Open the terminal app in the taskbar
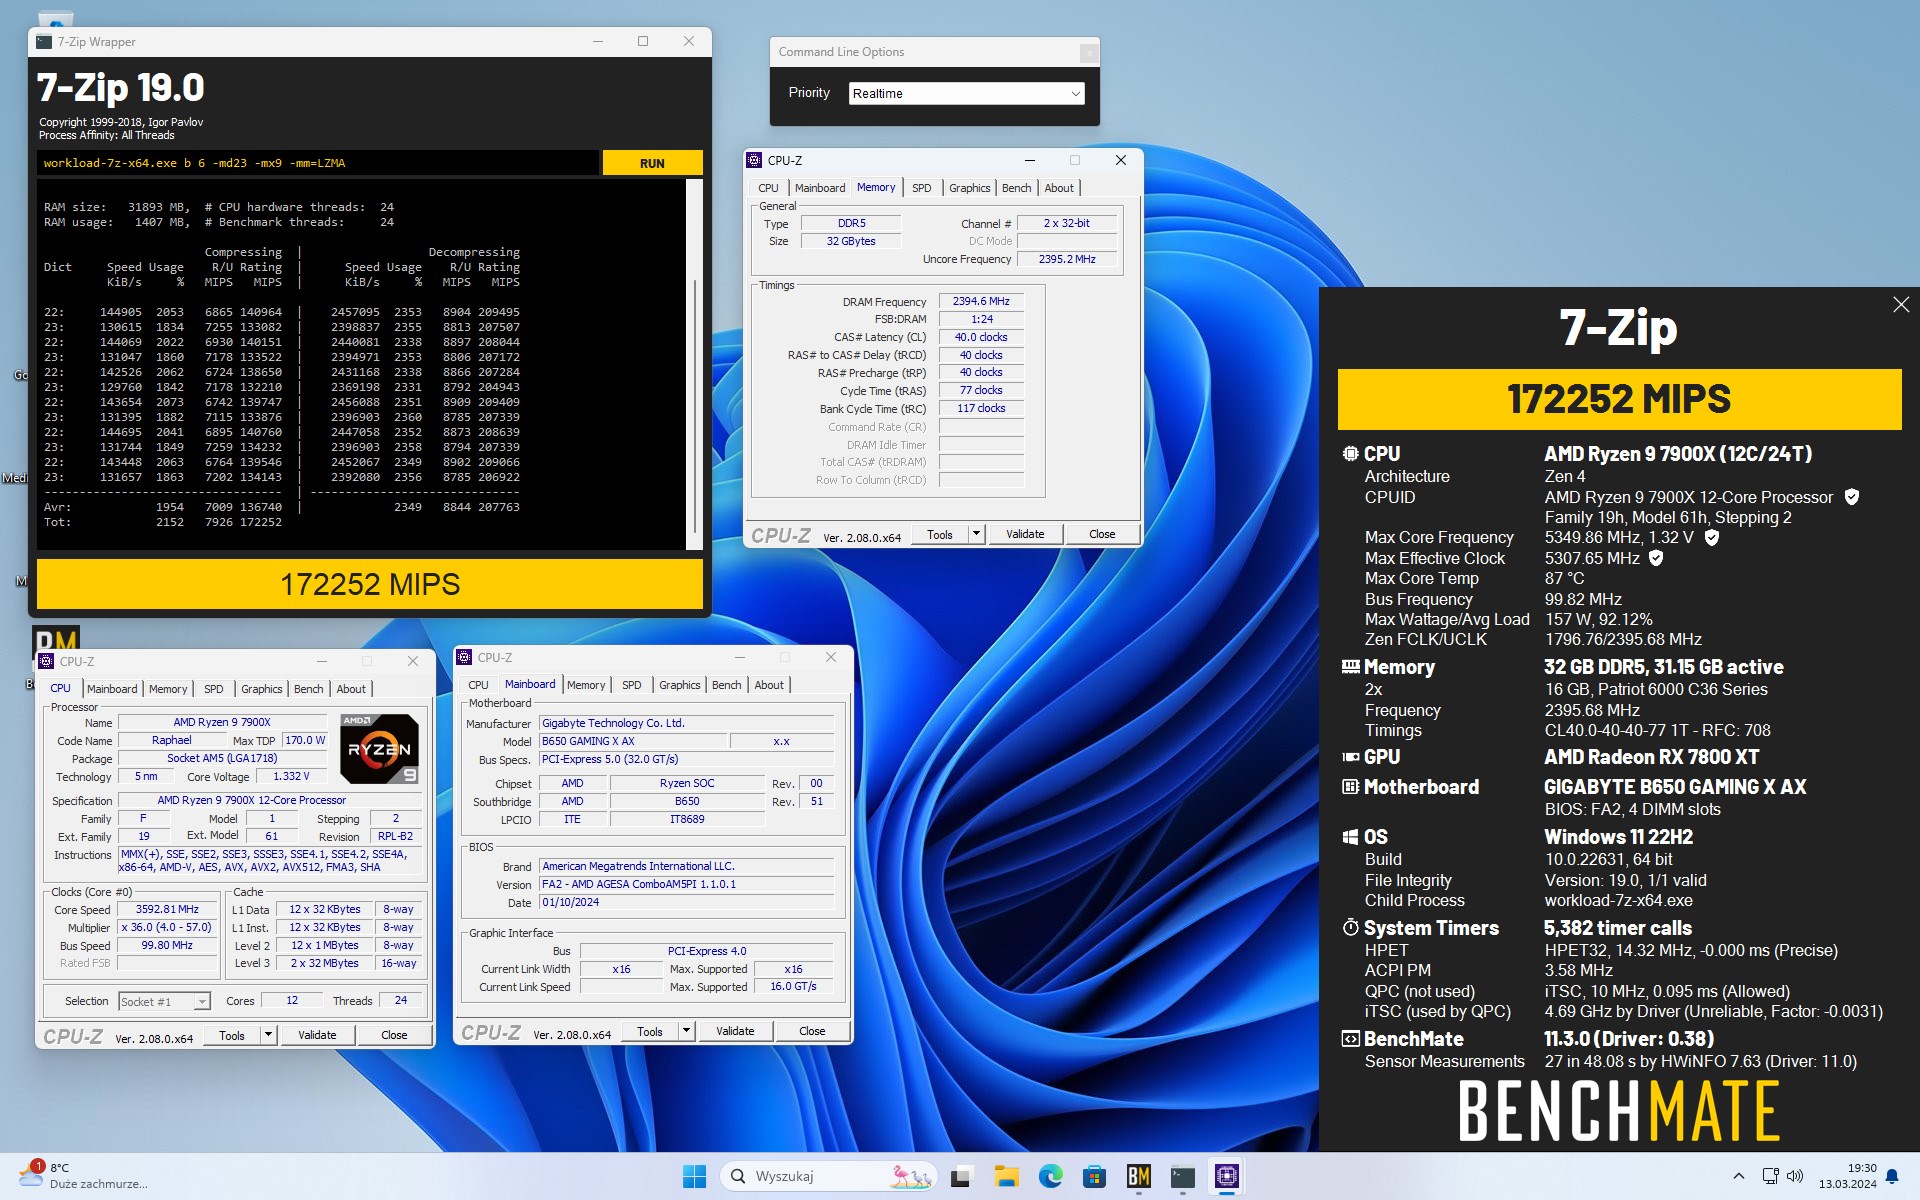The height and width of the screenshot is (1200, 1920). pyautogui.click(x=1182, y=1176)
